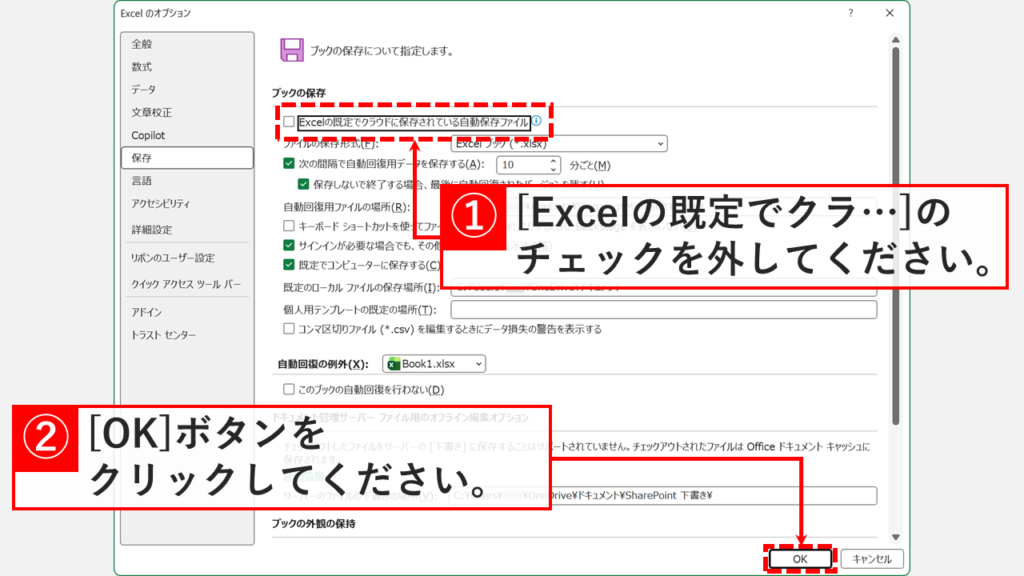This screenshot has height=576, width=1024.
Task: Toggle 次の間隔で自動回復用データを保存する checkbox
Action: [x=289, y=164]
